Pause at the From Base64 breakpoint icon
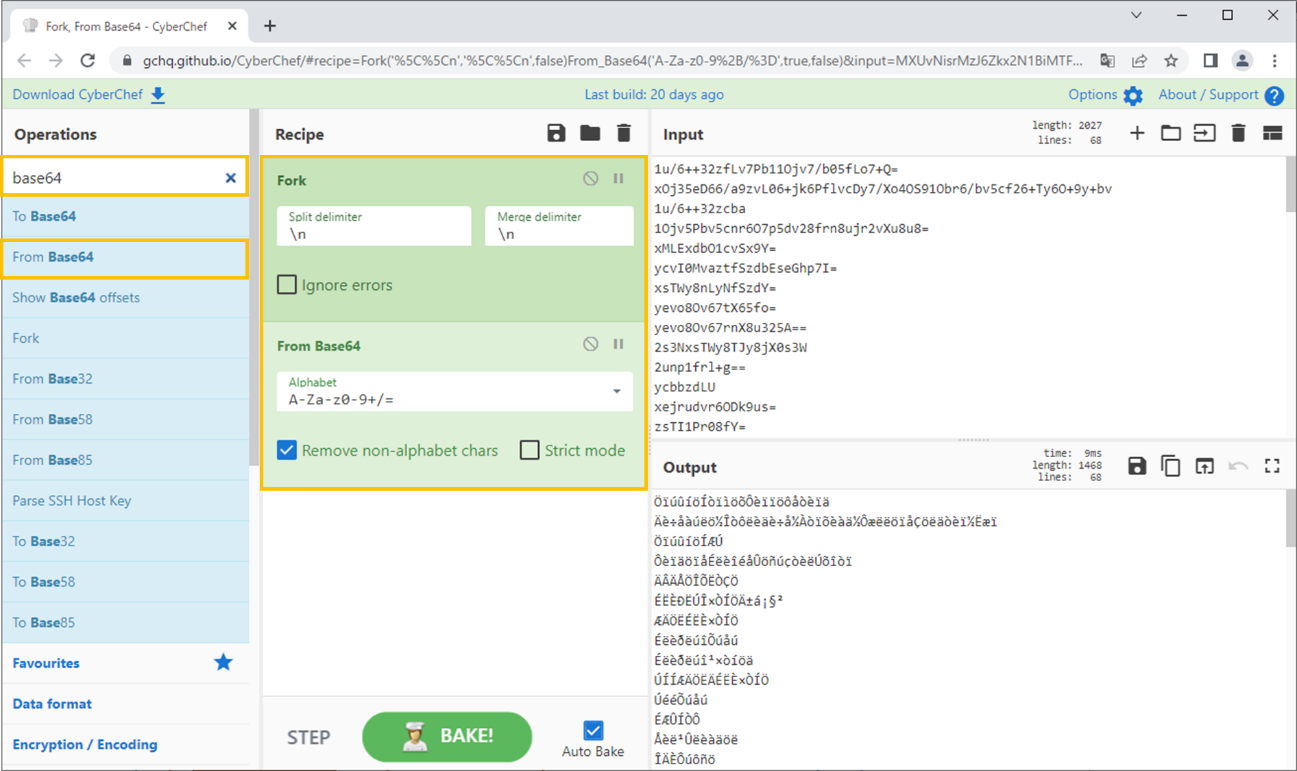1297x771 pixels. pos(619,345)
